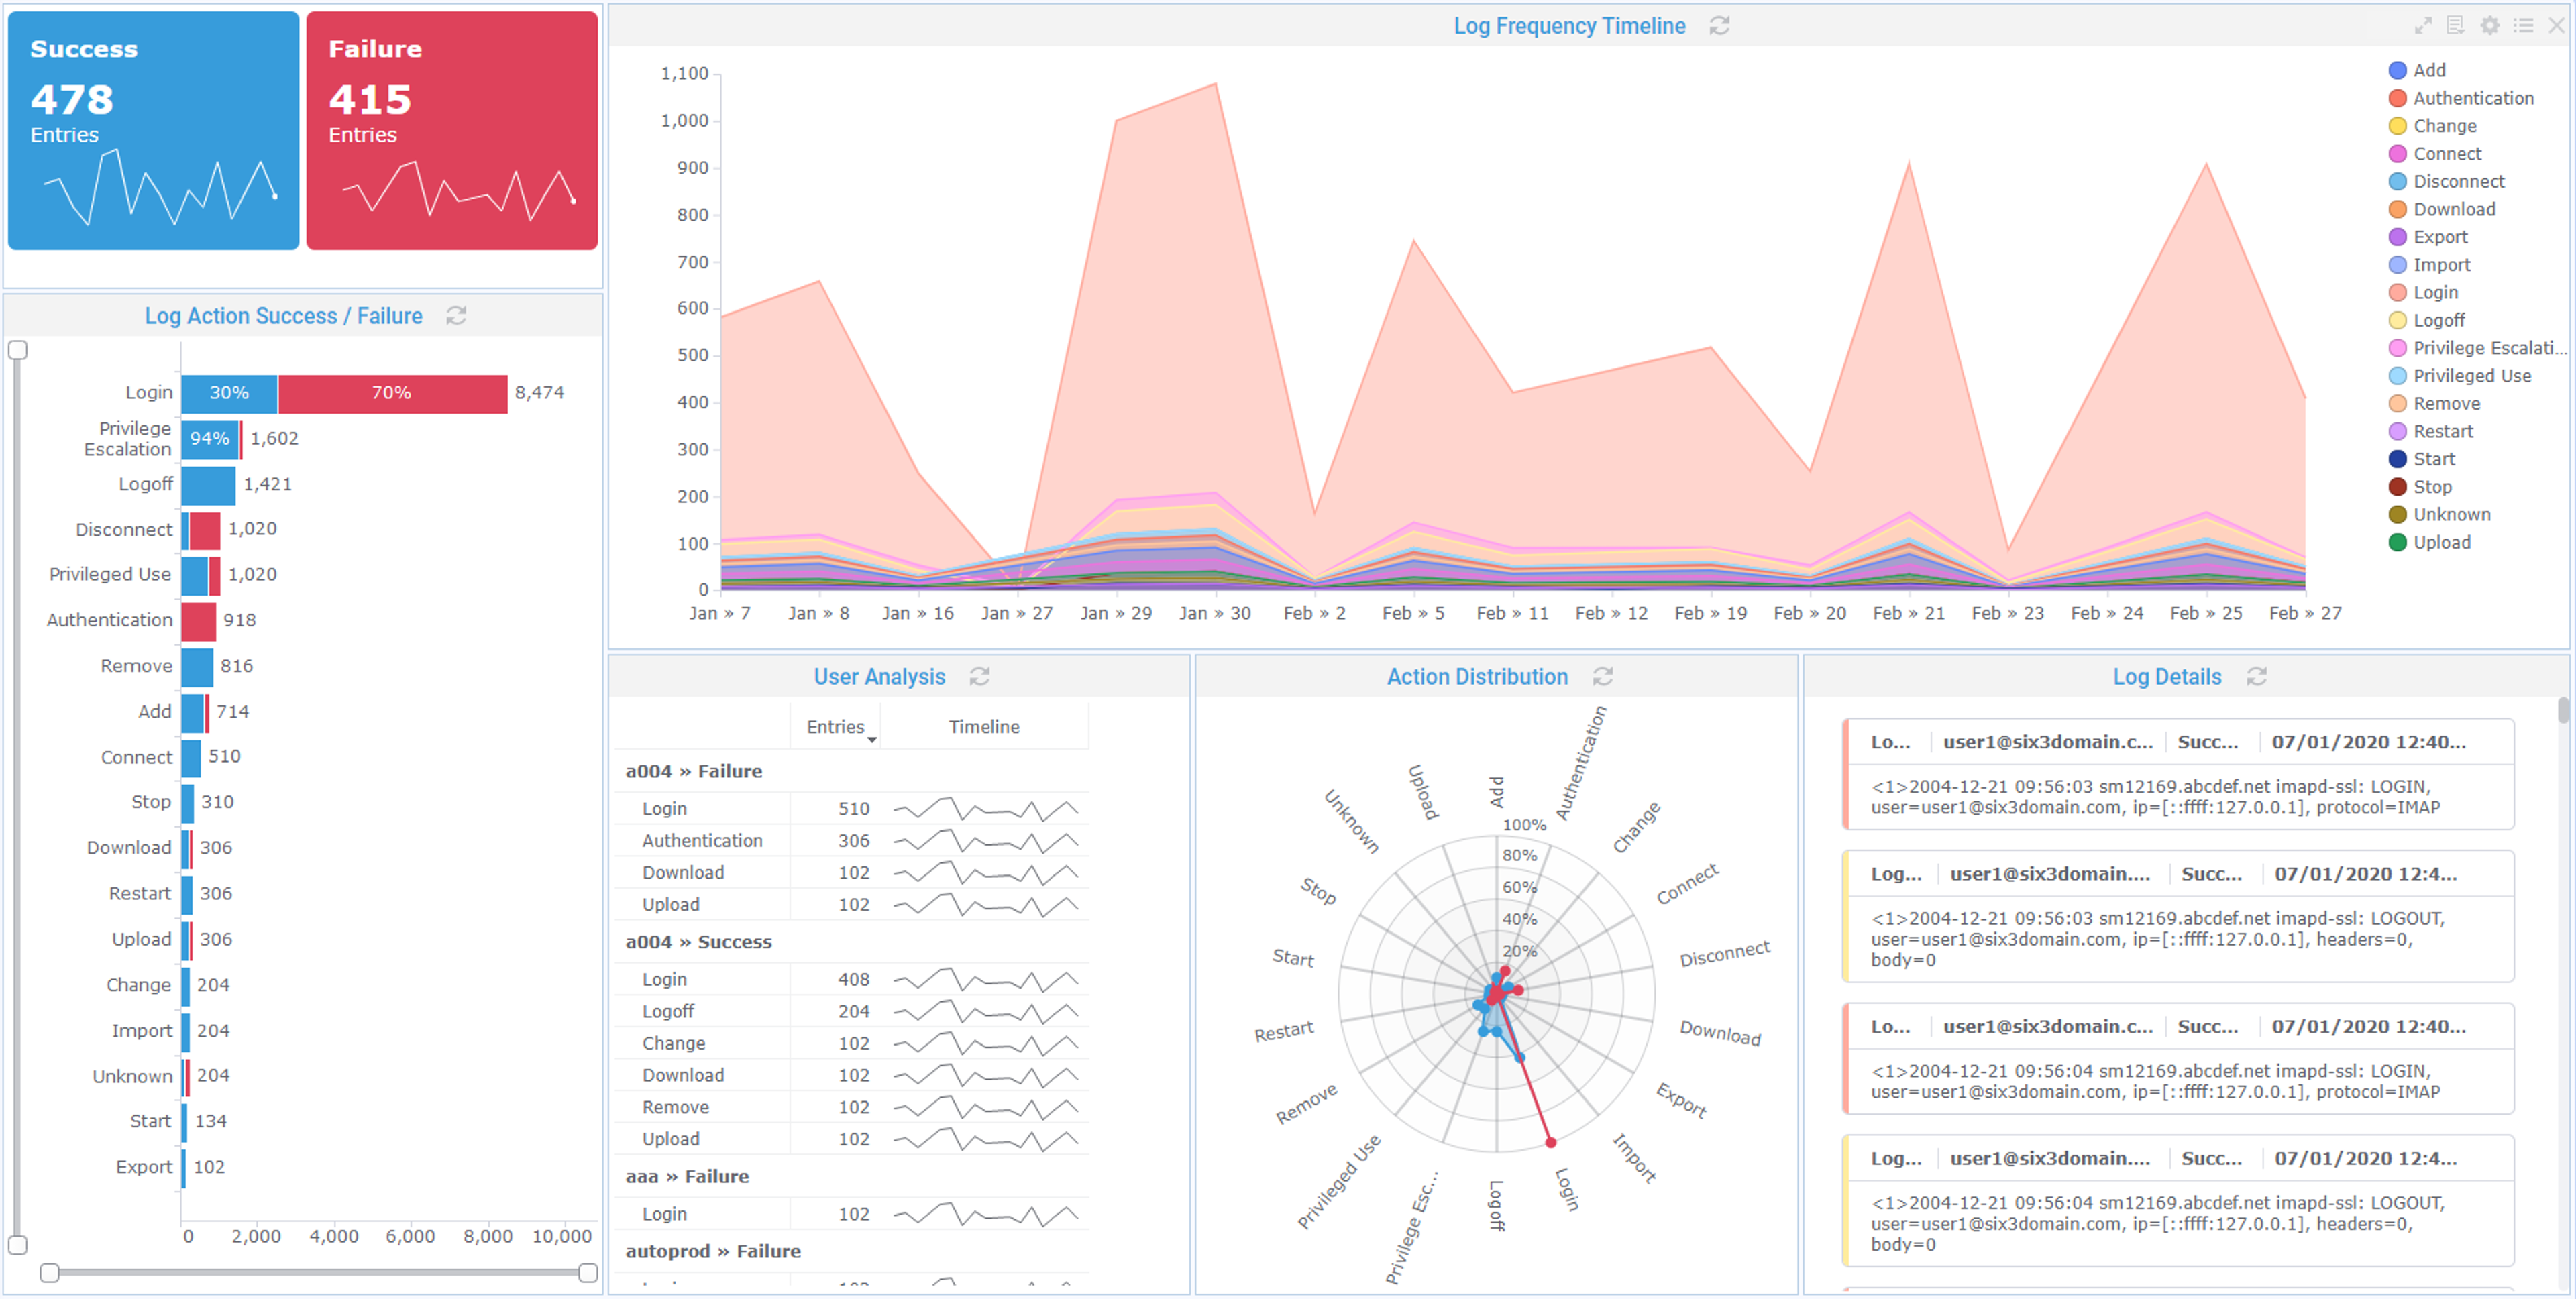This screenshot has width=2576, height=1299.
Task: Click the Timeline column header
Action: pos(983,727)
